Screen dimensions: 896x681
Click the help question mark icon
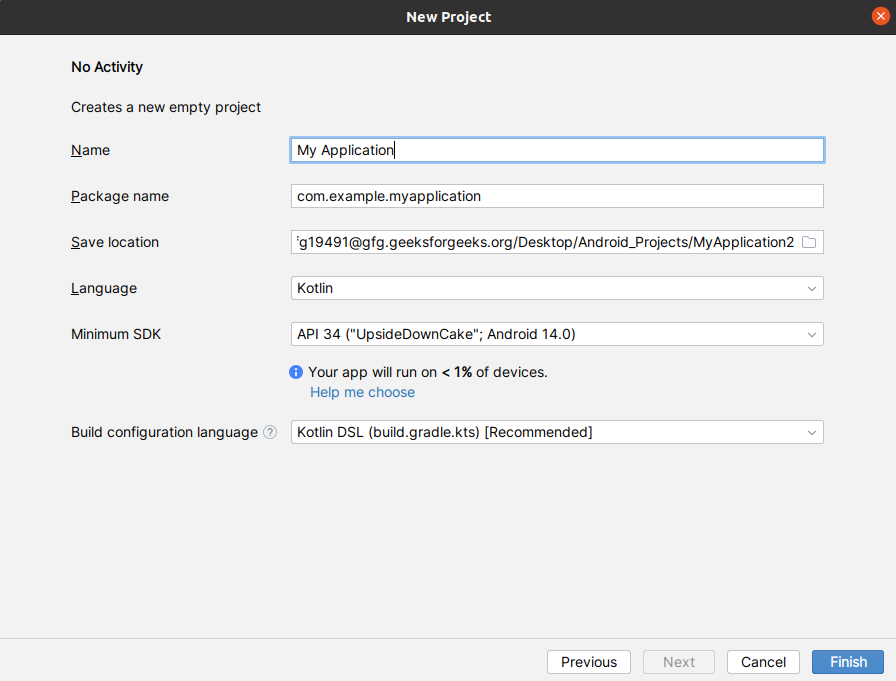(270, 433)
